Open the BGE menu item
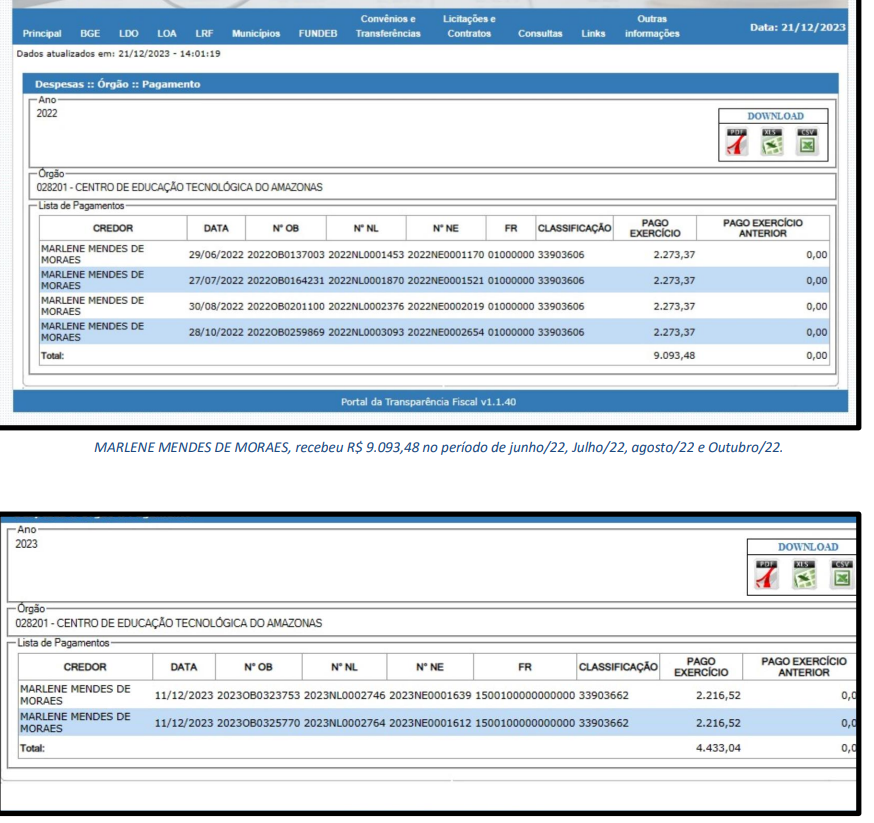The width and height of the screenshot is (874, 823). coord(90,33)
